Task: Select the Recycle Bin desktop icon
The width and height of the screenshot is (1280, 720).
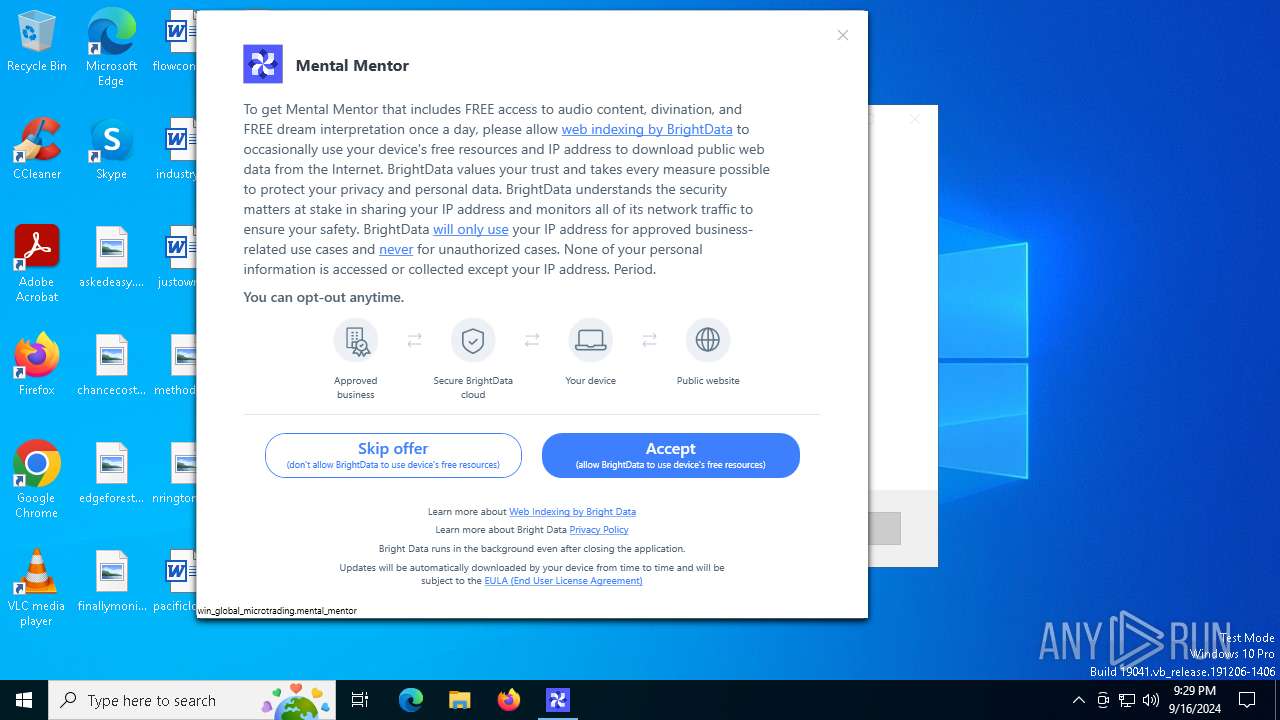Action: 37,42
